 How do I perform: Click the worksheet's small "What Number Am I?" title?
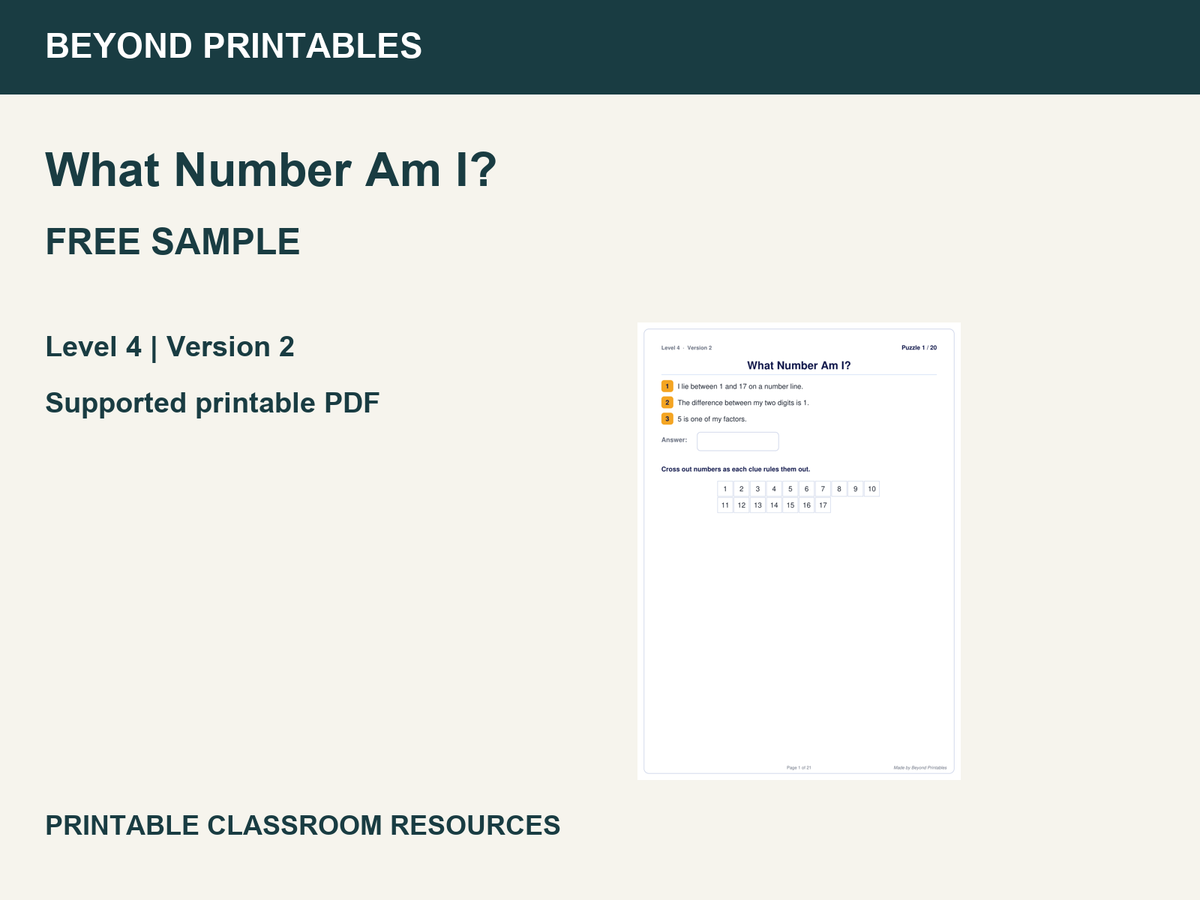(x=799, y=366)
